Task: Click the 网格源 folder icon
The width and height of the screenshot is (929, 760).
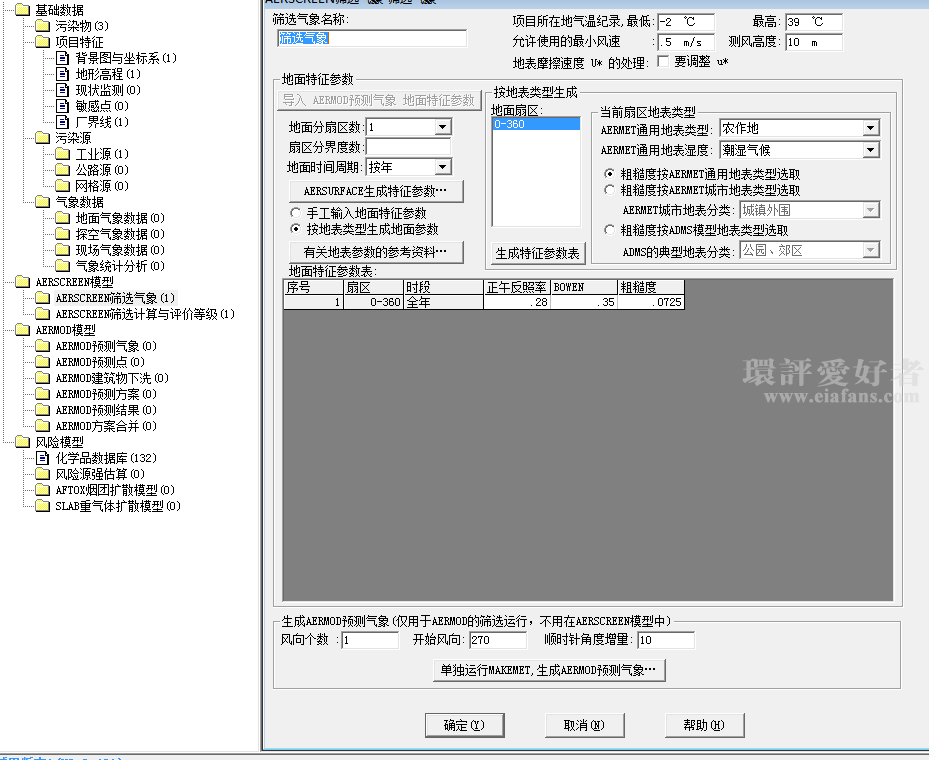Action: point(62,185)
